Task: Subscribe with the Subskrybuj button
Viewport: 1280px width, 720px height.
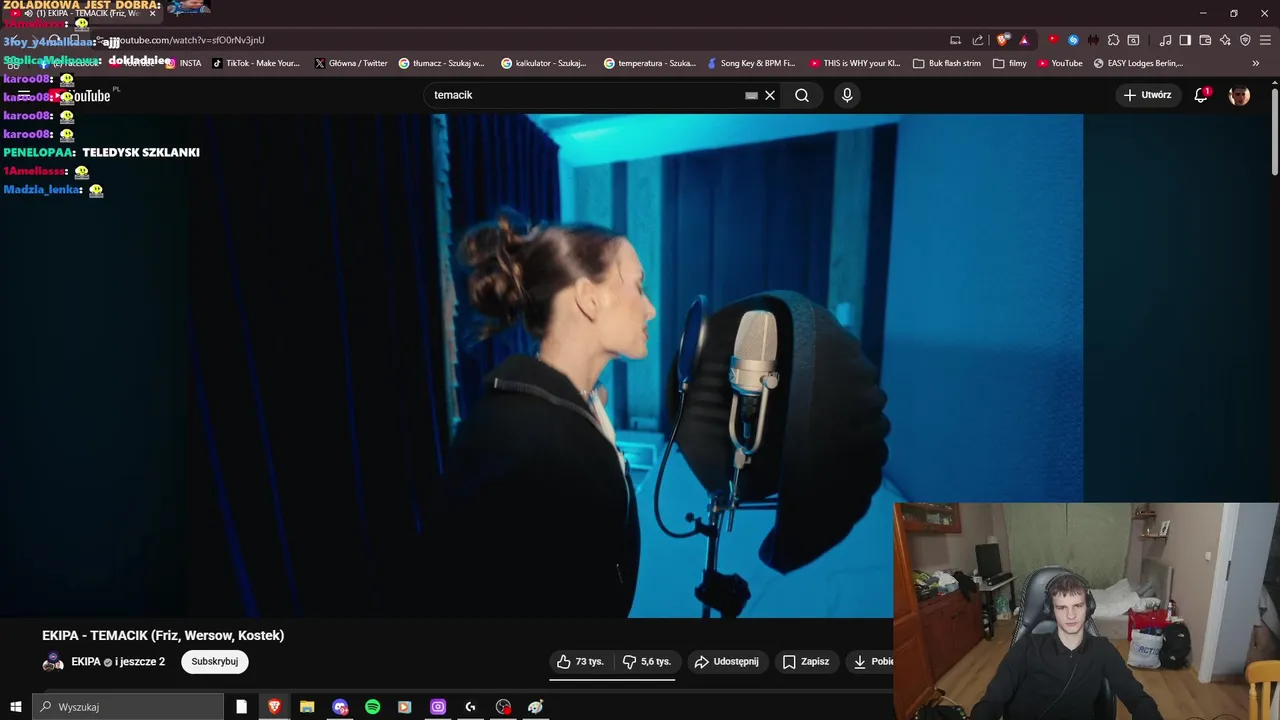Action: (x=215, y=661)
